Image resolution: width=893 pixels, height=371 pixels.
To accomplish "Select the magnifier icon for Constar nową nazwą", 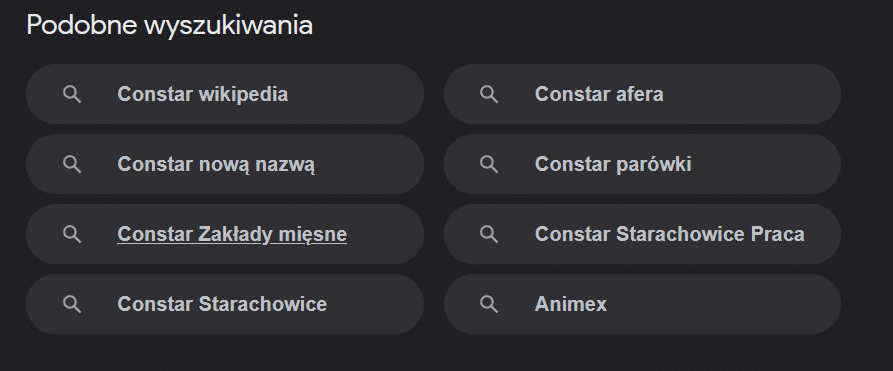I will tap(72, 165).
